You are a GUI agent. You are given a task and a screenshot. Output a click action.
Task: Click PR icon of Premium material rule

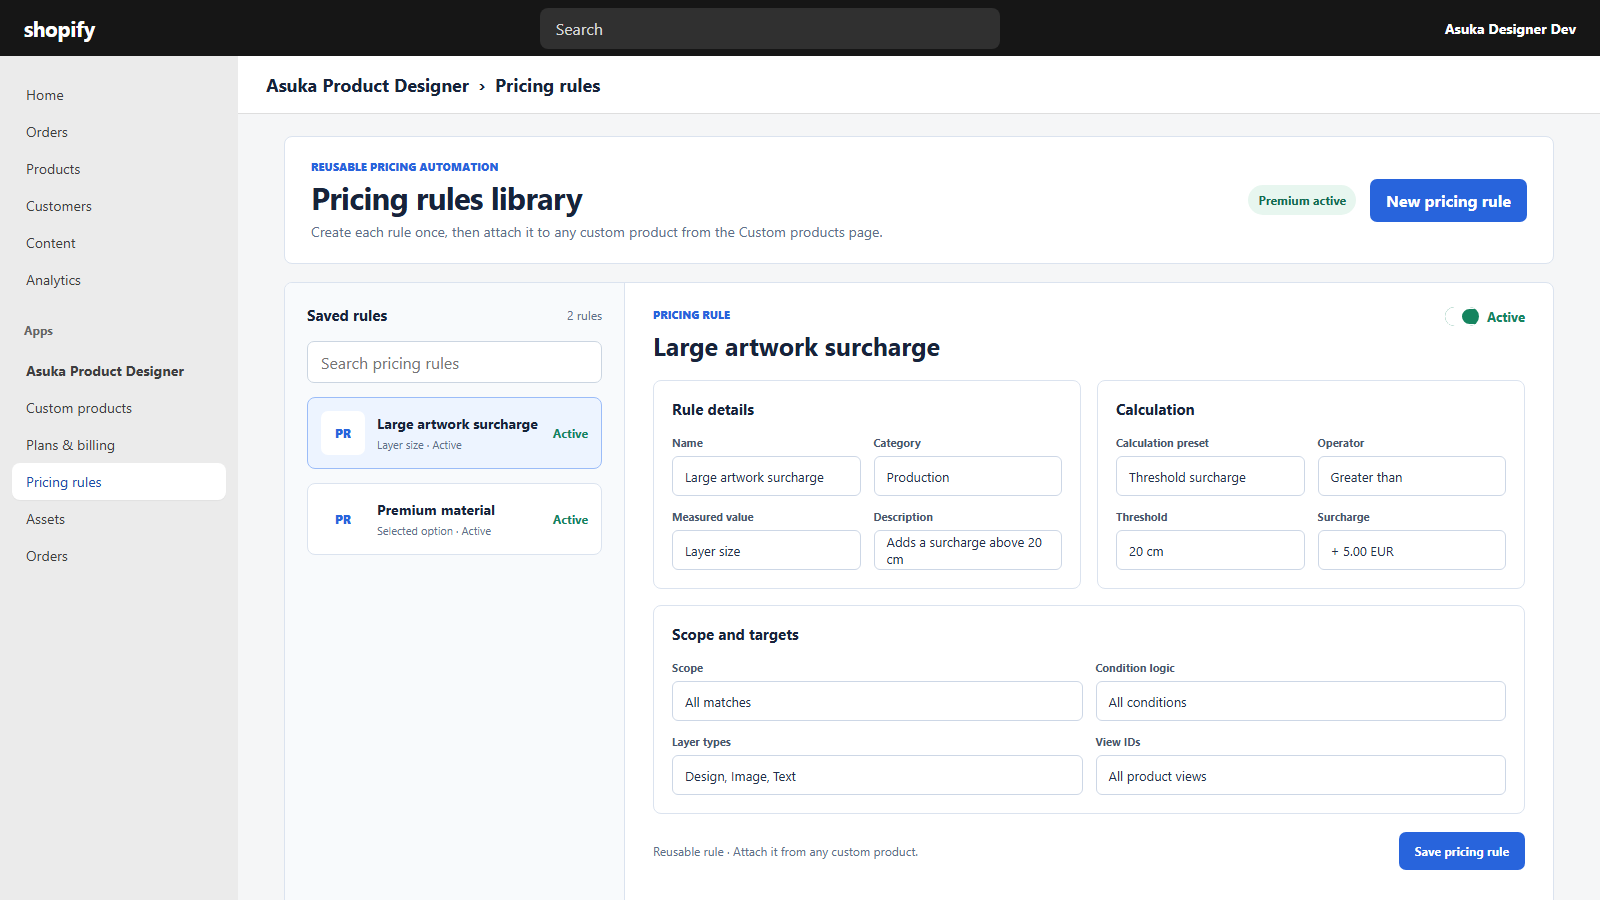(x=343, y=520)
